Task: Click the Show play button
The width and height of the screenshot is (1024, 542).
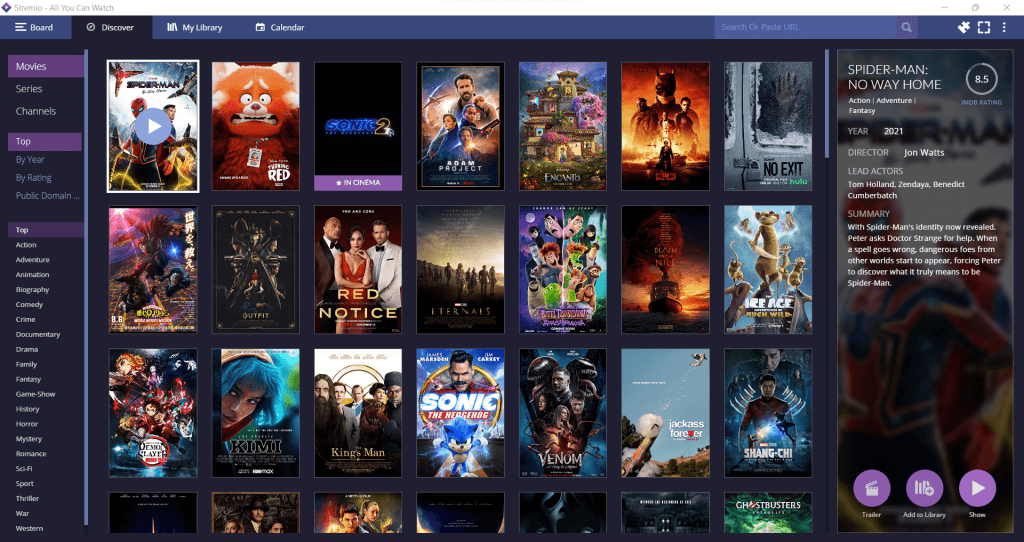Action: (x=977, y=488)
